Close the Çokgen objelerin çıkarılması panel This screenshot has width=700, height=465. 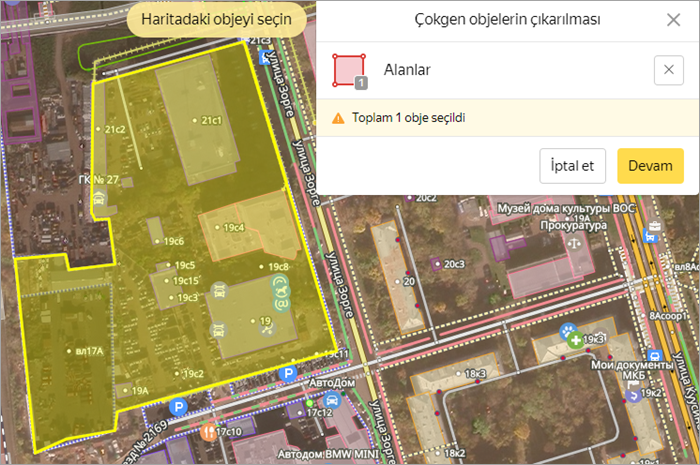point(673,20)
